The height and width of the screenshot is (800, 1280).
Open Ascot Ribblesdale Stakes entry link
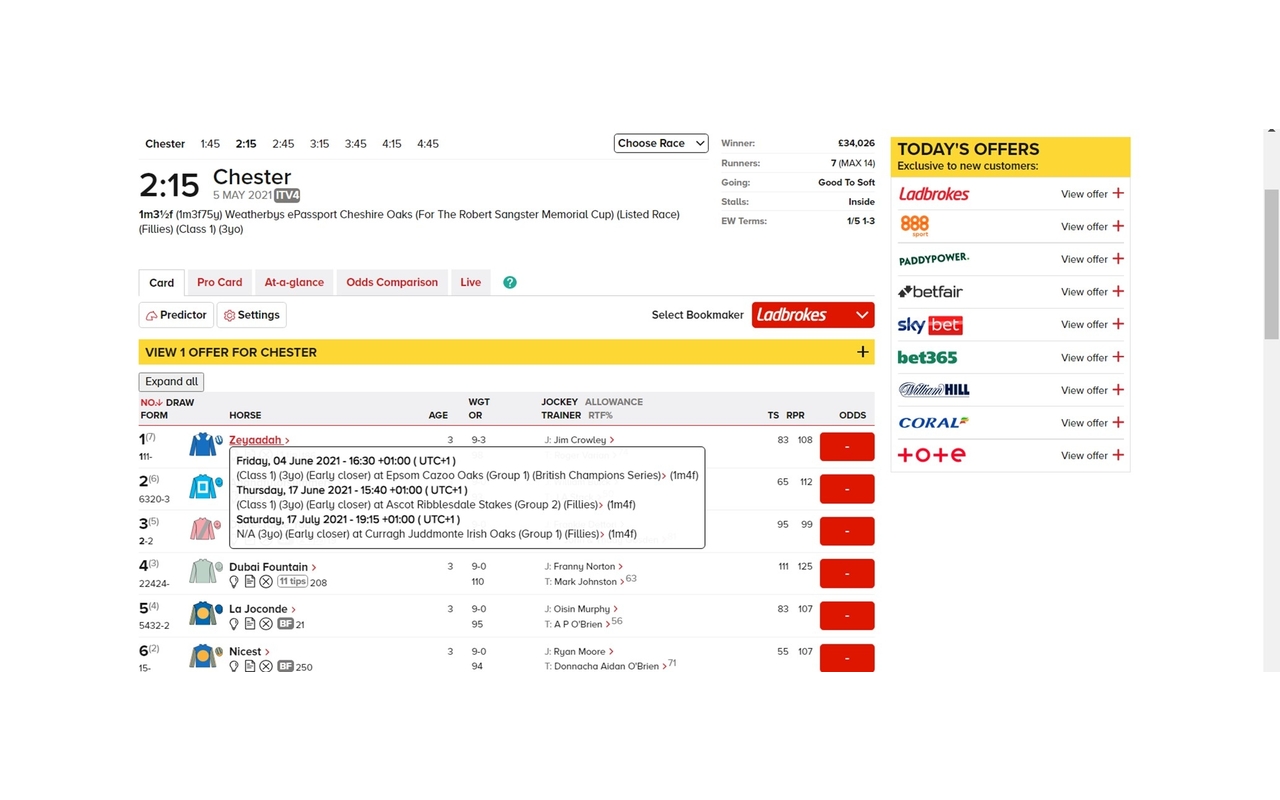click(x=420, y=505)
